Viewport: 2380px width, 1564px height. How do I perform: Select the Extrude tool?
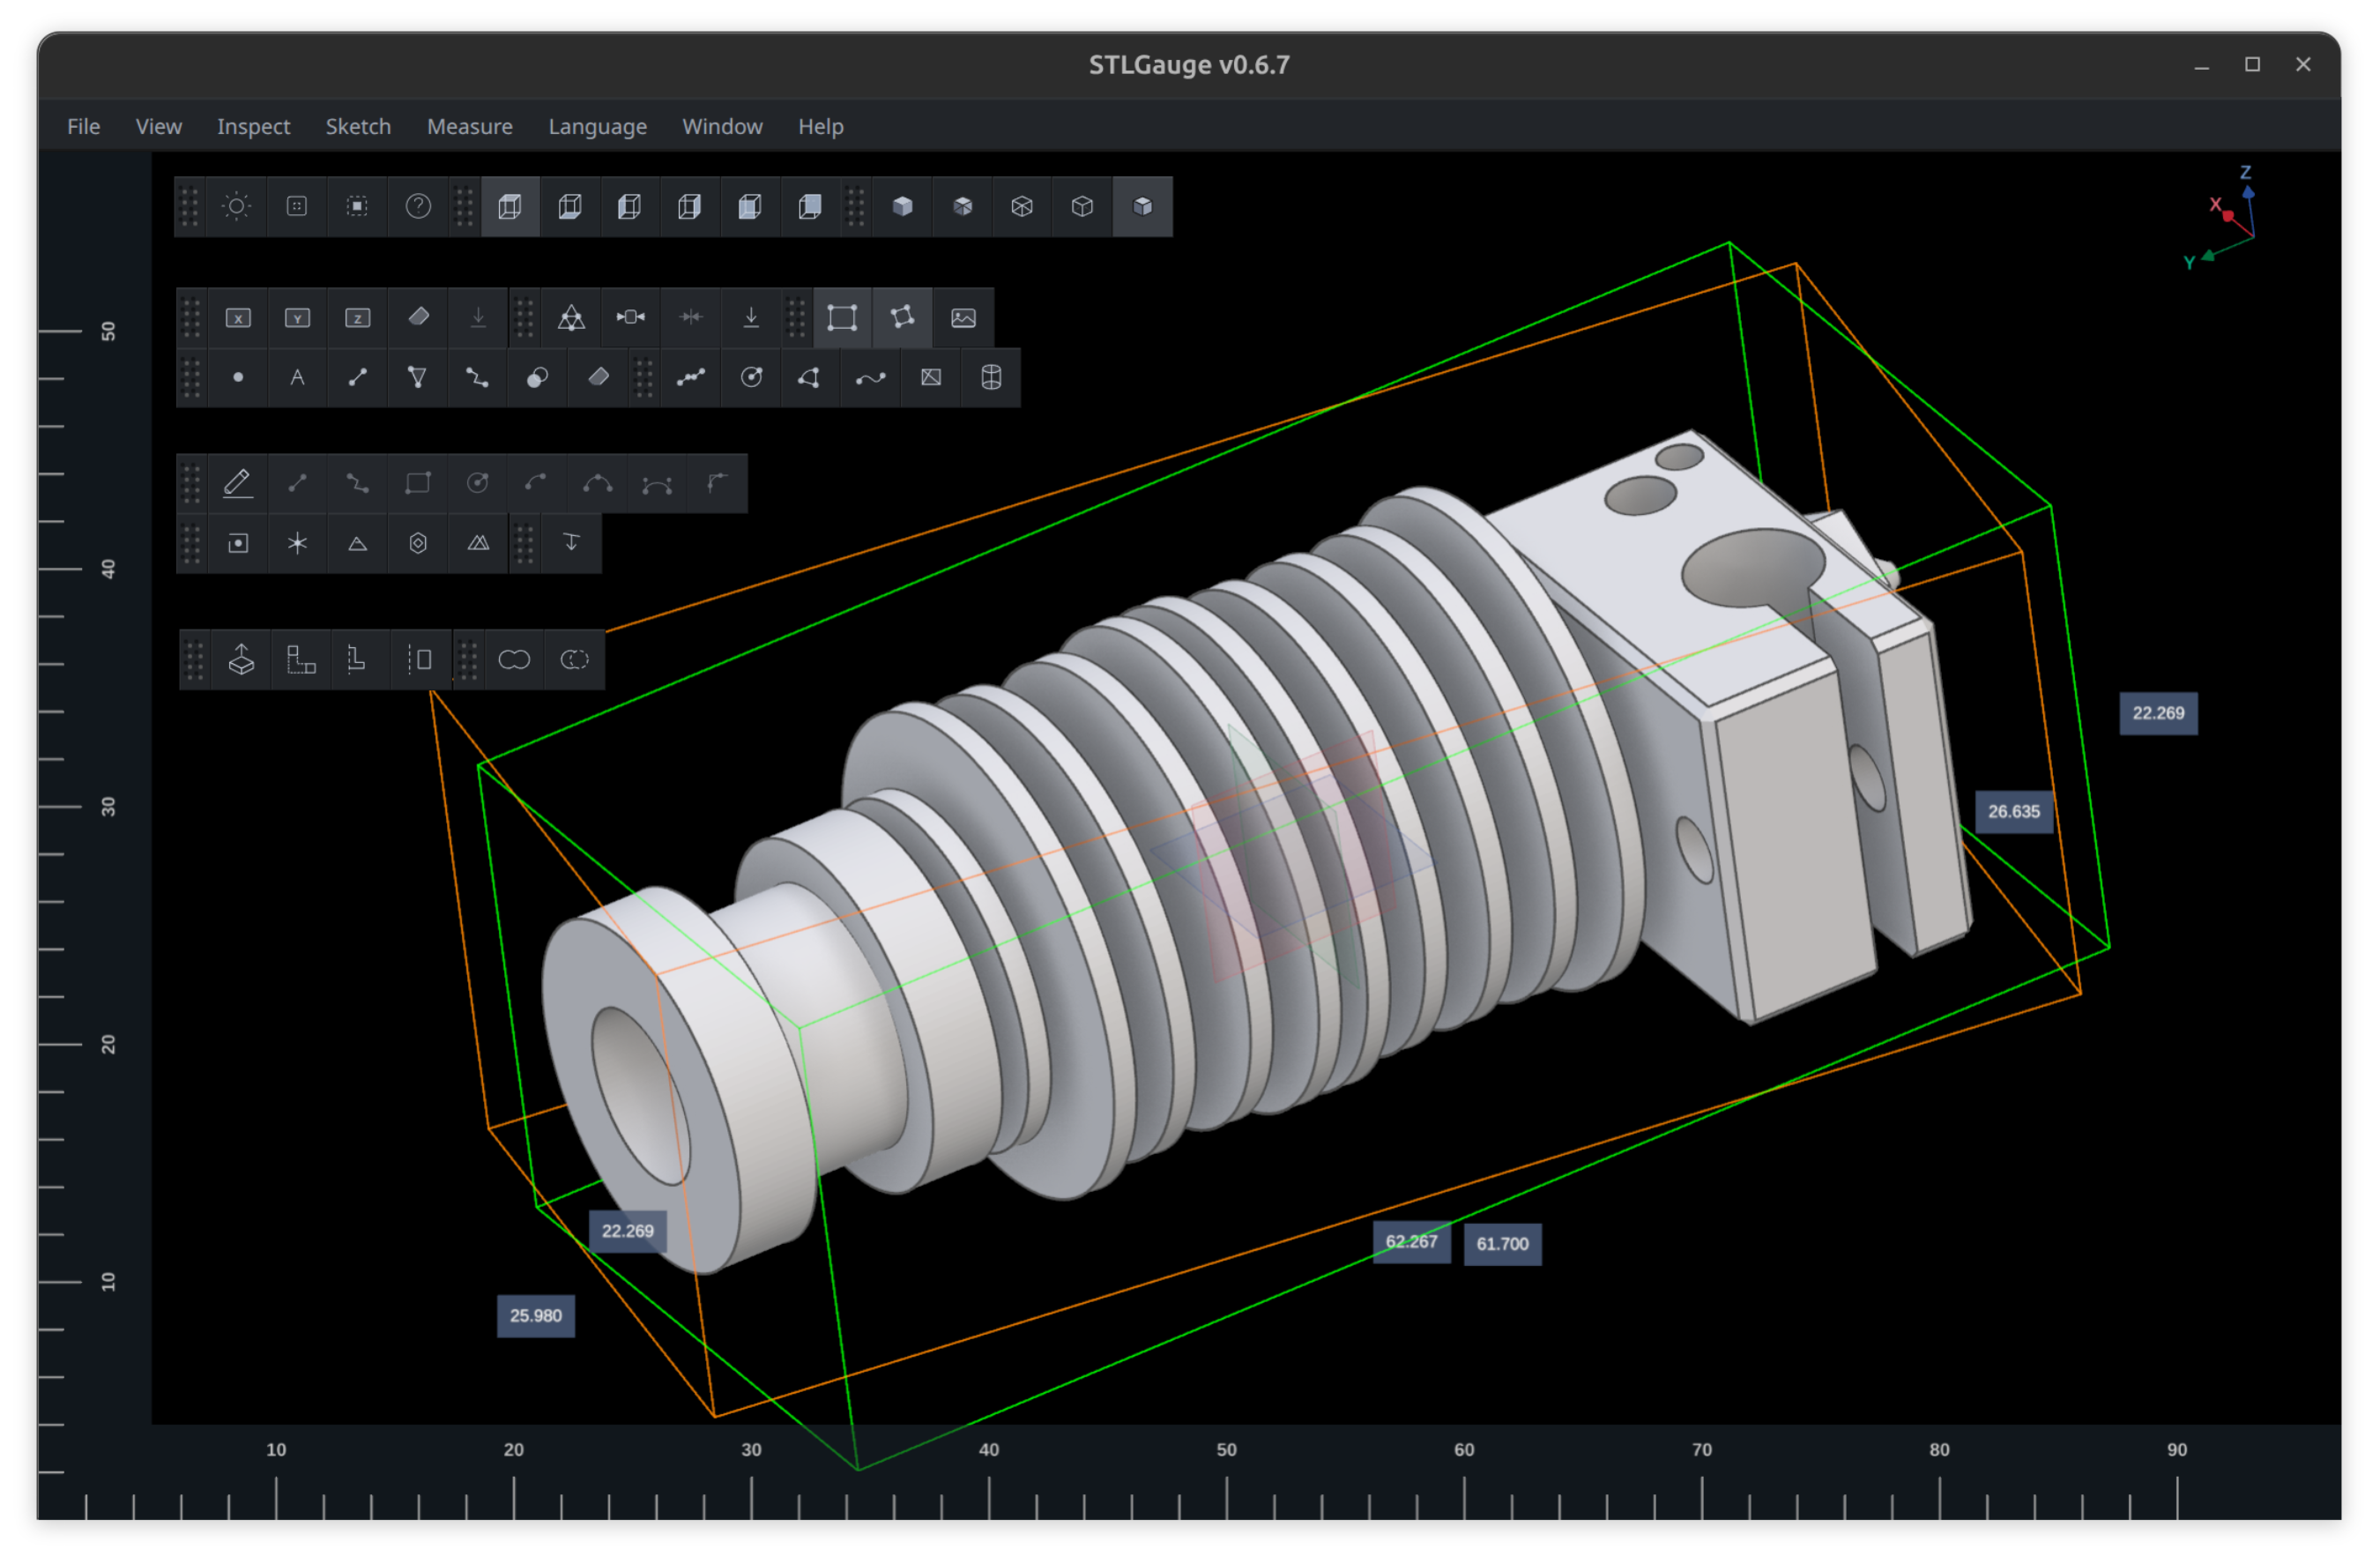pyautogui.click(x=240, y=660)
